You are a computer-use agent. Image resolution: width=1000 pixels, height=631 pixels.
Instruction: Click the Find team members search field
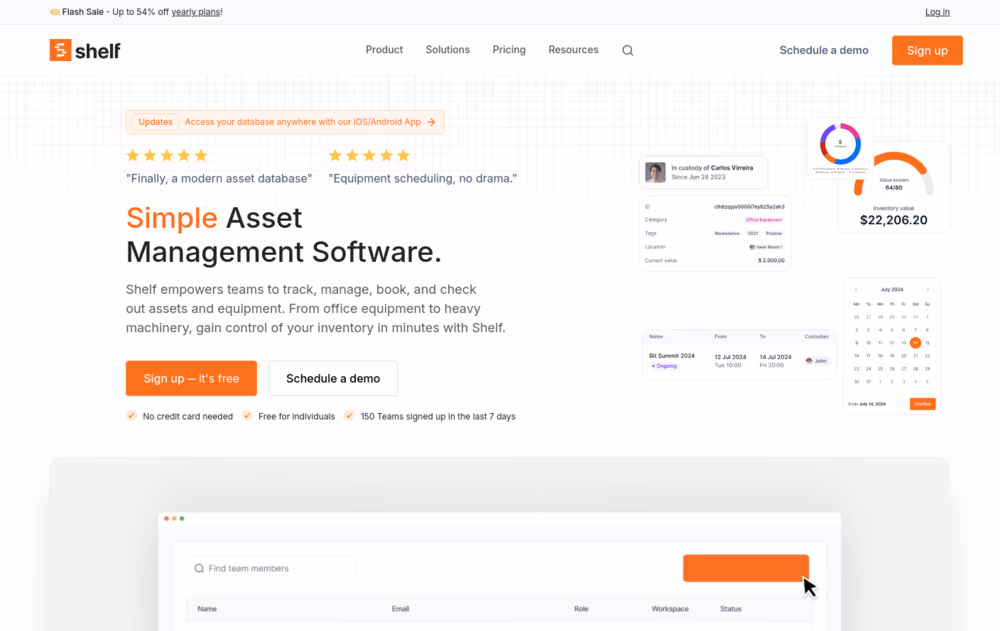(272, 568)
